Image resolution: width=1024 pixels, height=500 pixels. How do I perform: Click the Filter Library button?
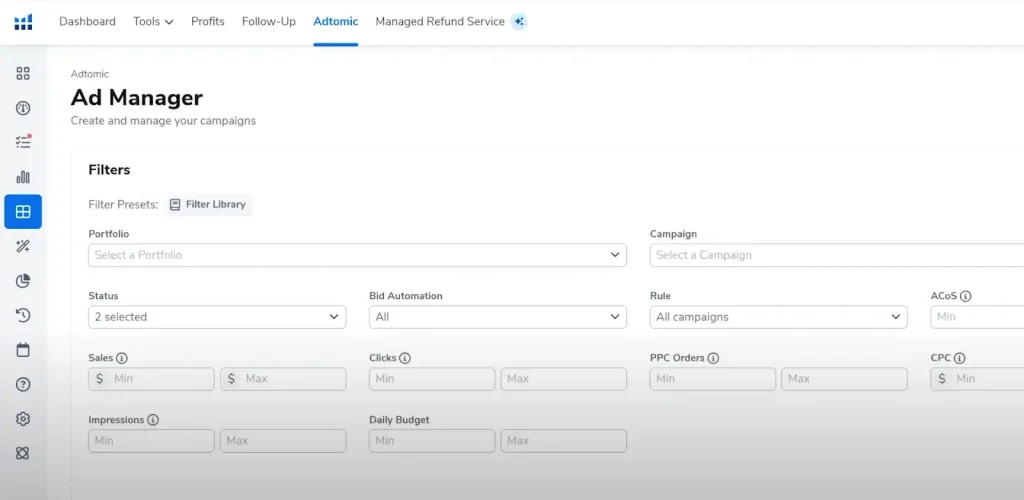(x=208, y=205)
